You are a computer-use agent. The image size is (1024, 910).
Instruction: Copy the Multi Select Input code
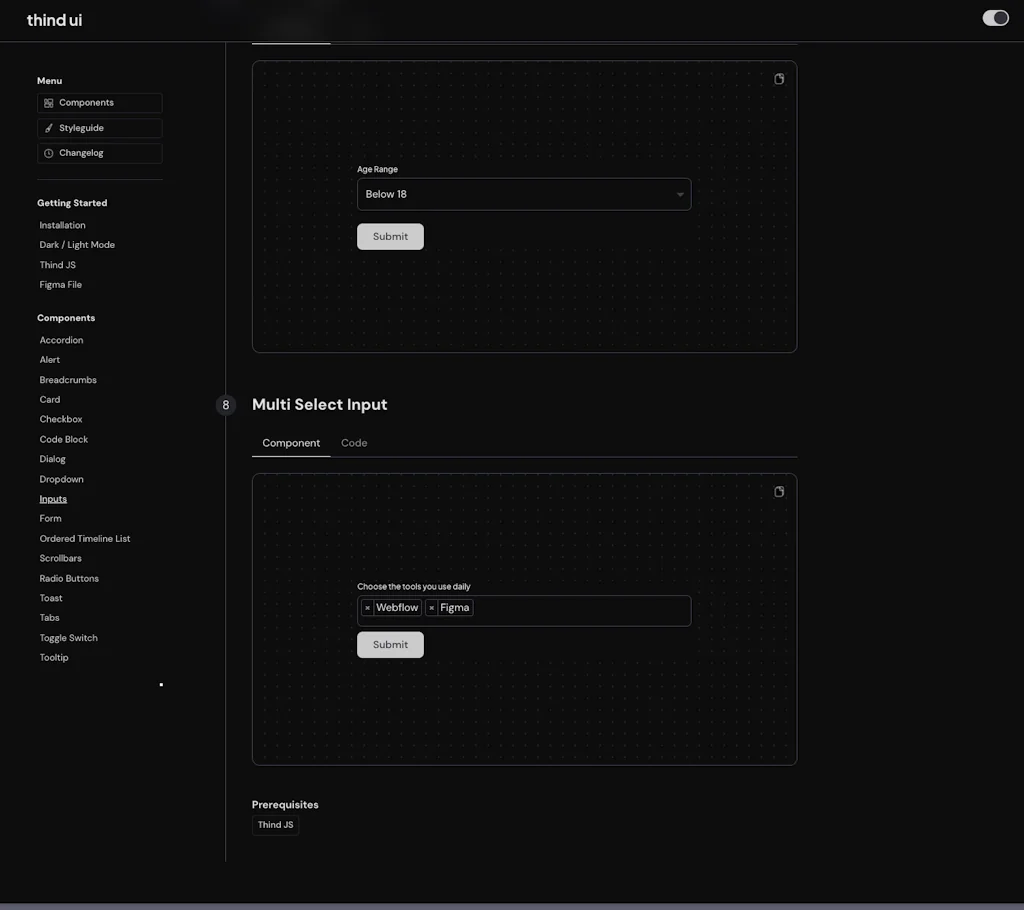coord(779,491)
